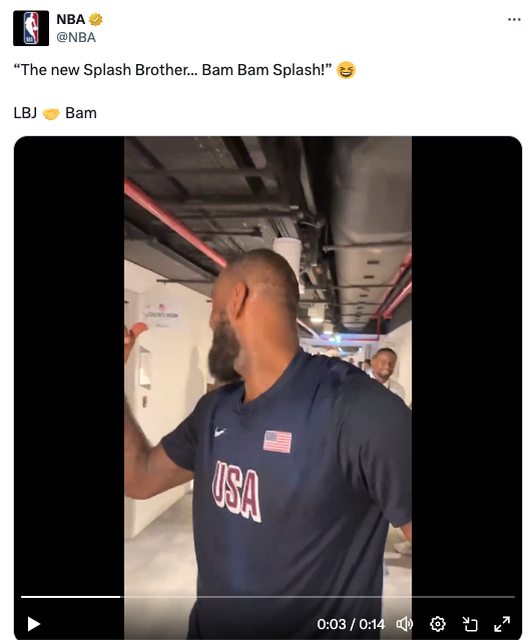Click the NBA display name
This screenshot has height=640, width=530.
[x=71, y=19]
